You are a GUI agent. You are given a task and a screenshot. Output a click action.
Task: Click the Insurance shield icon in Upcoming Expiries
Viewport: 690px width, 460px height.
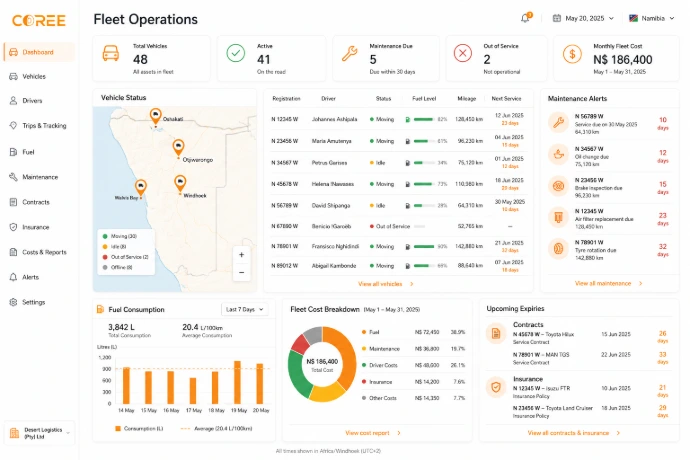coord(496,387)
